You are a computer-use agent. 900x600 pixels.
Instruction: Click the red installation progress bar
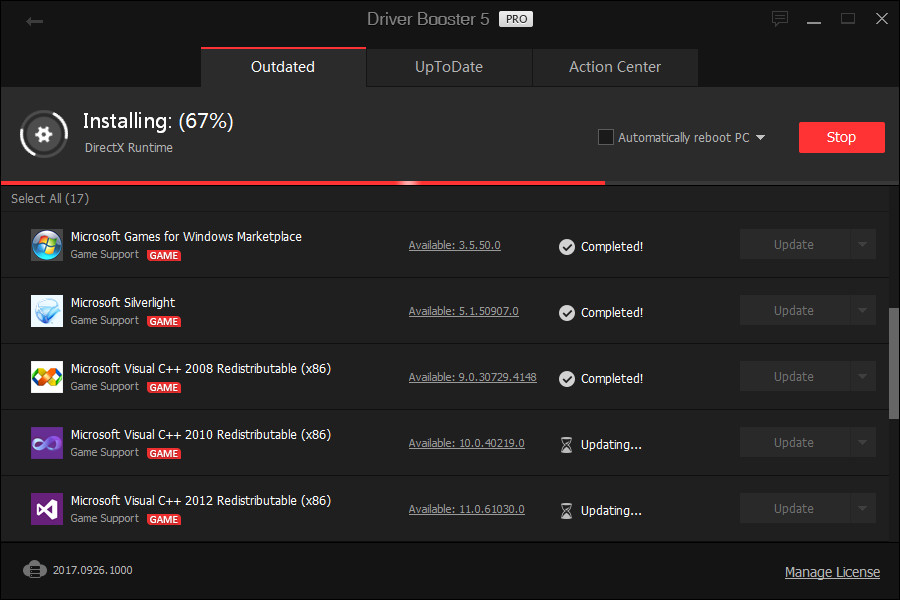[300, 182]
